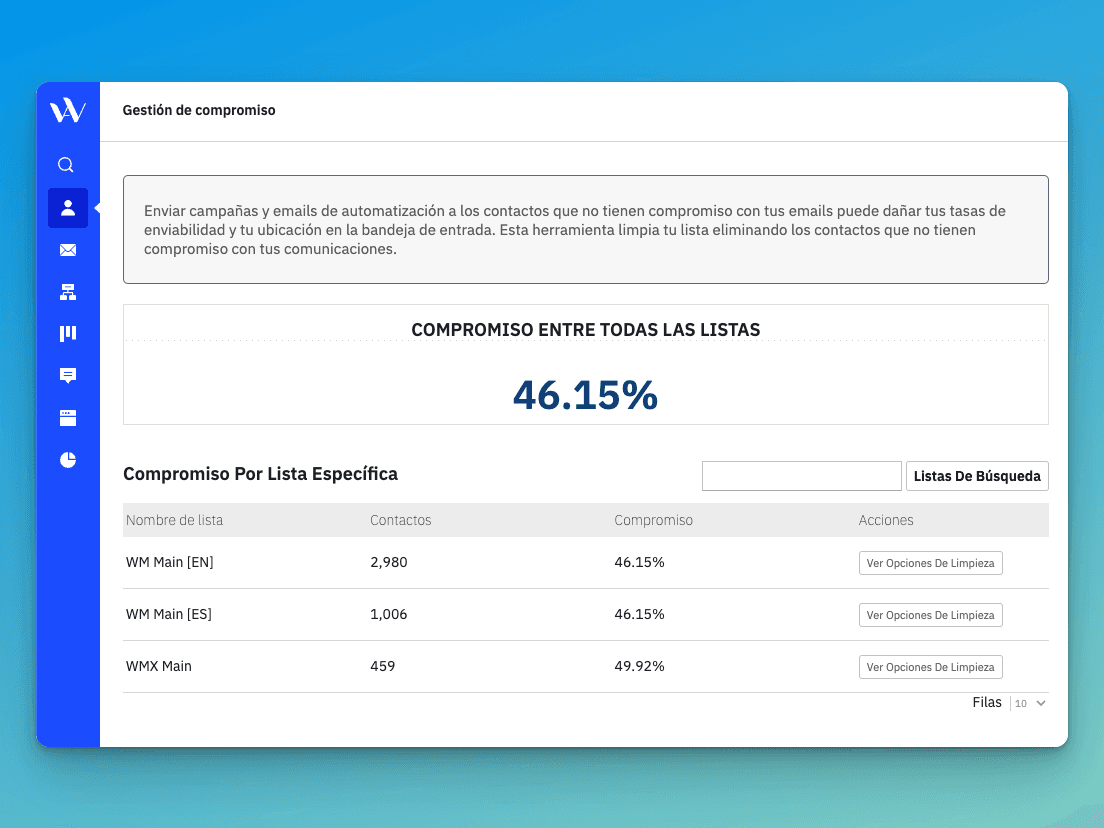The image size is (1104, 828).
Task: Click the Contactos column header
Action: pos(401,520)
